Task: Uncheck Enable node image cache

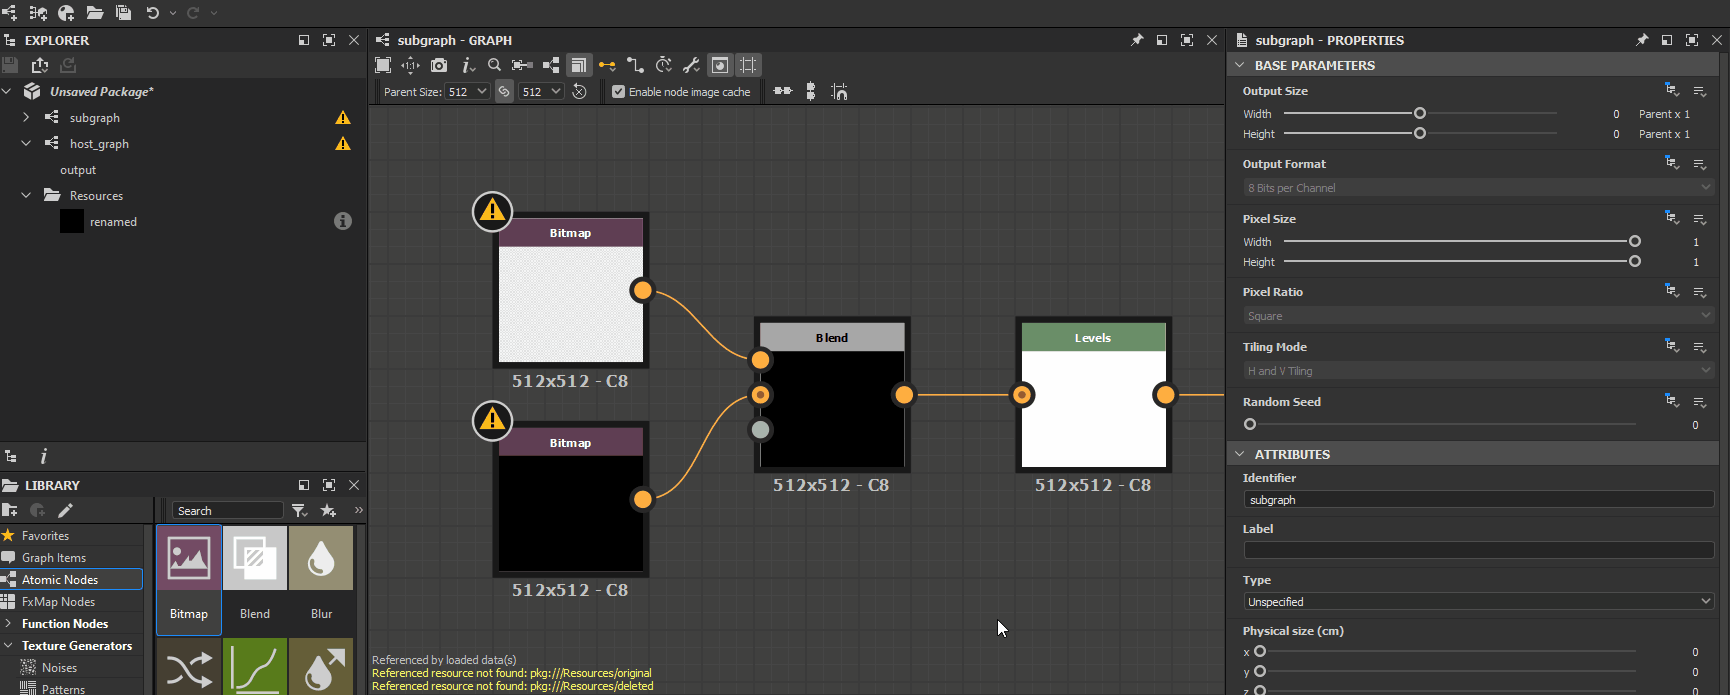Action: coord(618,92)
